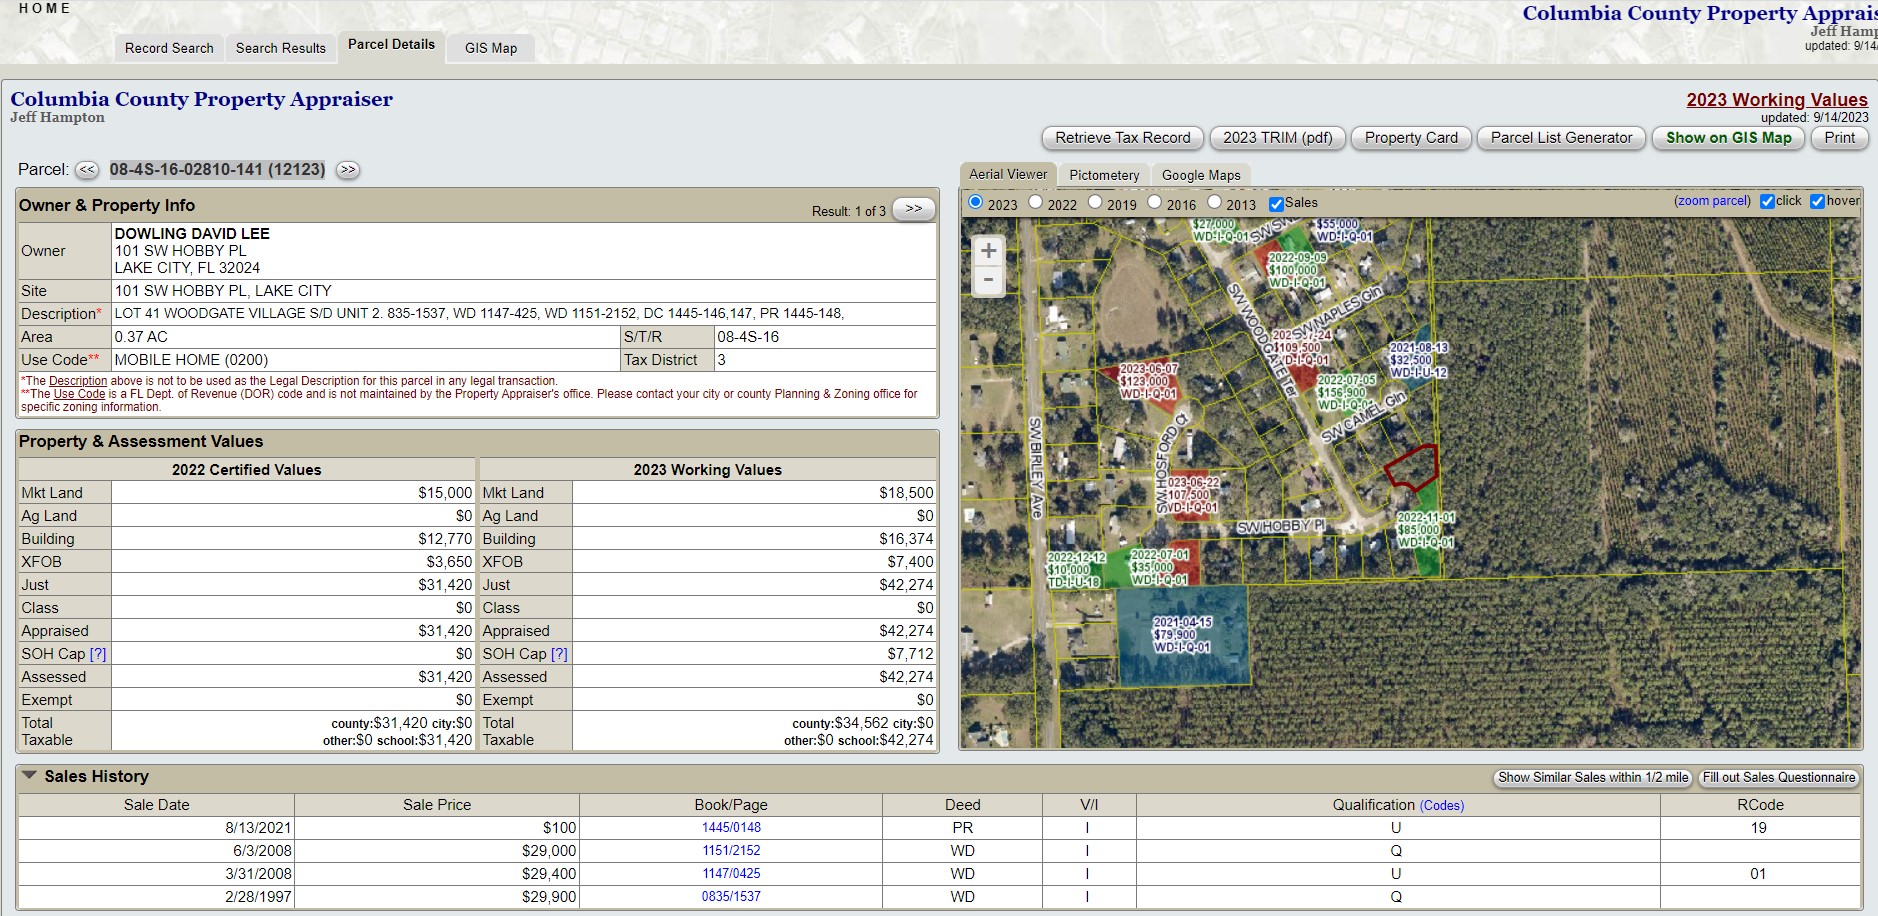Go to previous parcel arrow

[x=87, y=170]
